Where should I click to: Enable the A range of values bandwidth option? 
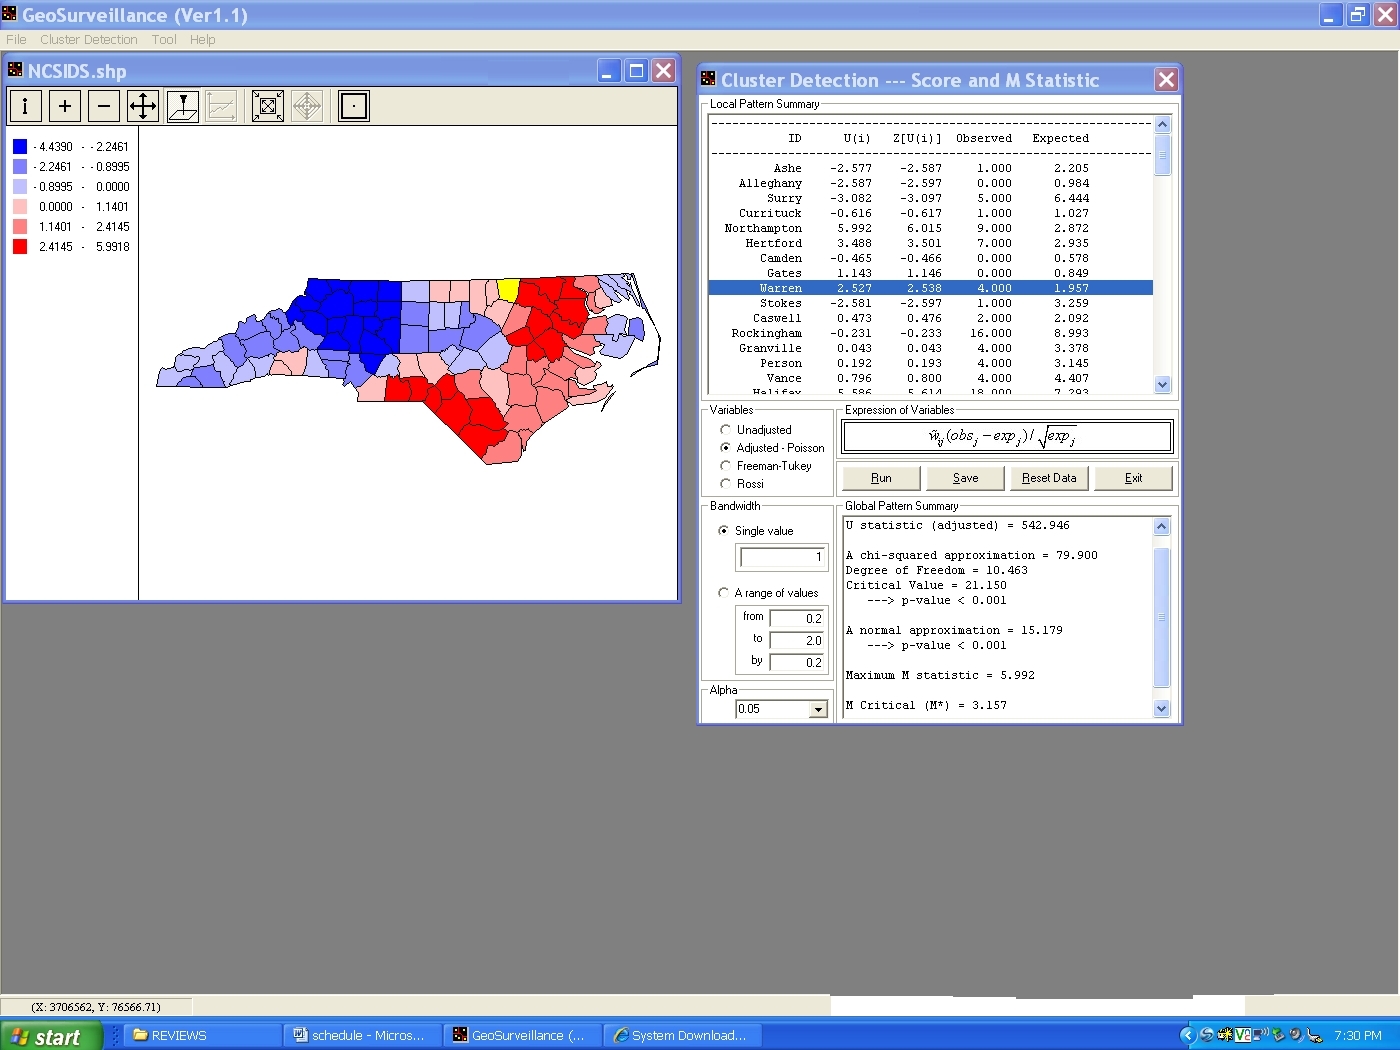click(x=724, y=593)
